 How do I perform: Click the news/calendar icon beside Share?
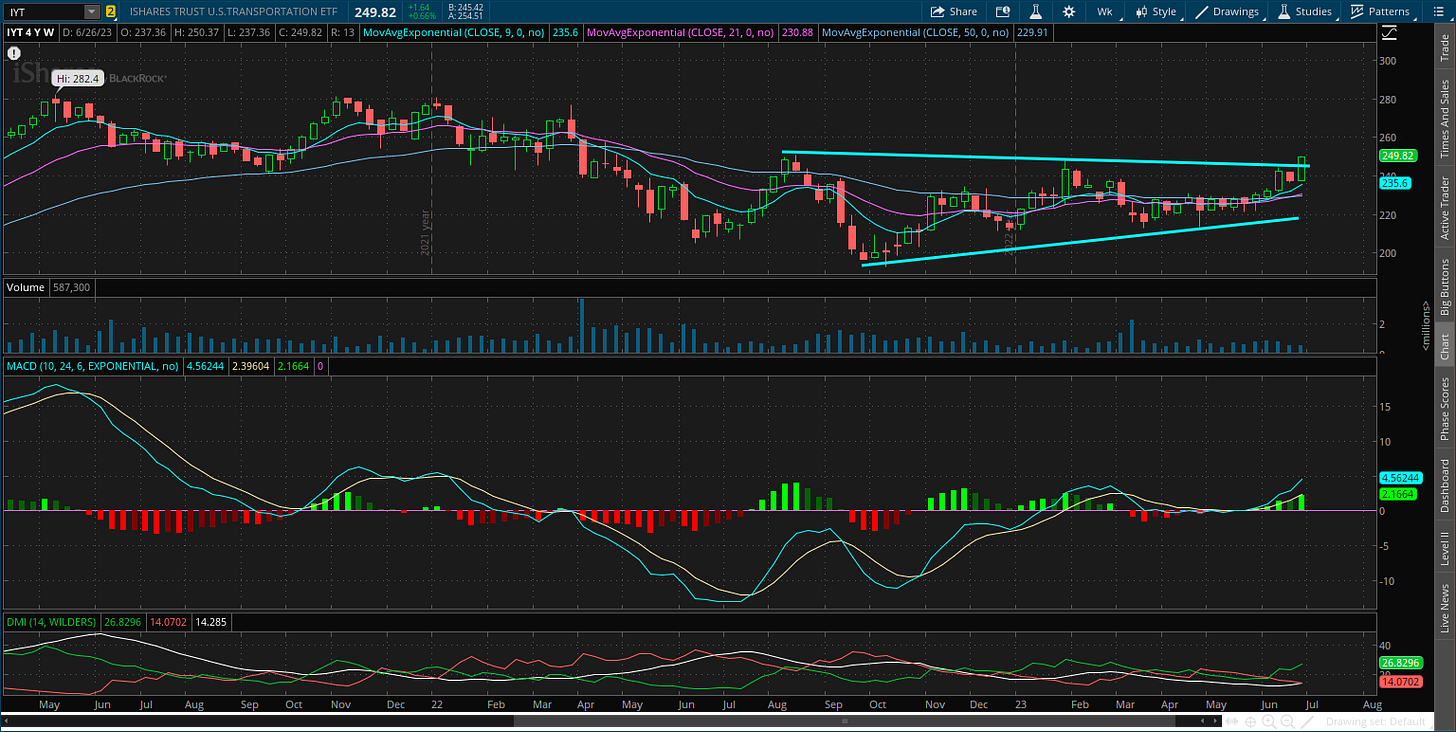coord(1003,12)
